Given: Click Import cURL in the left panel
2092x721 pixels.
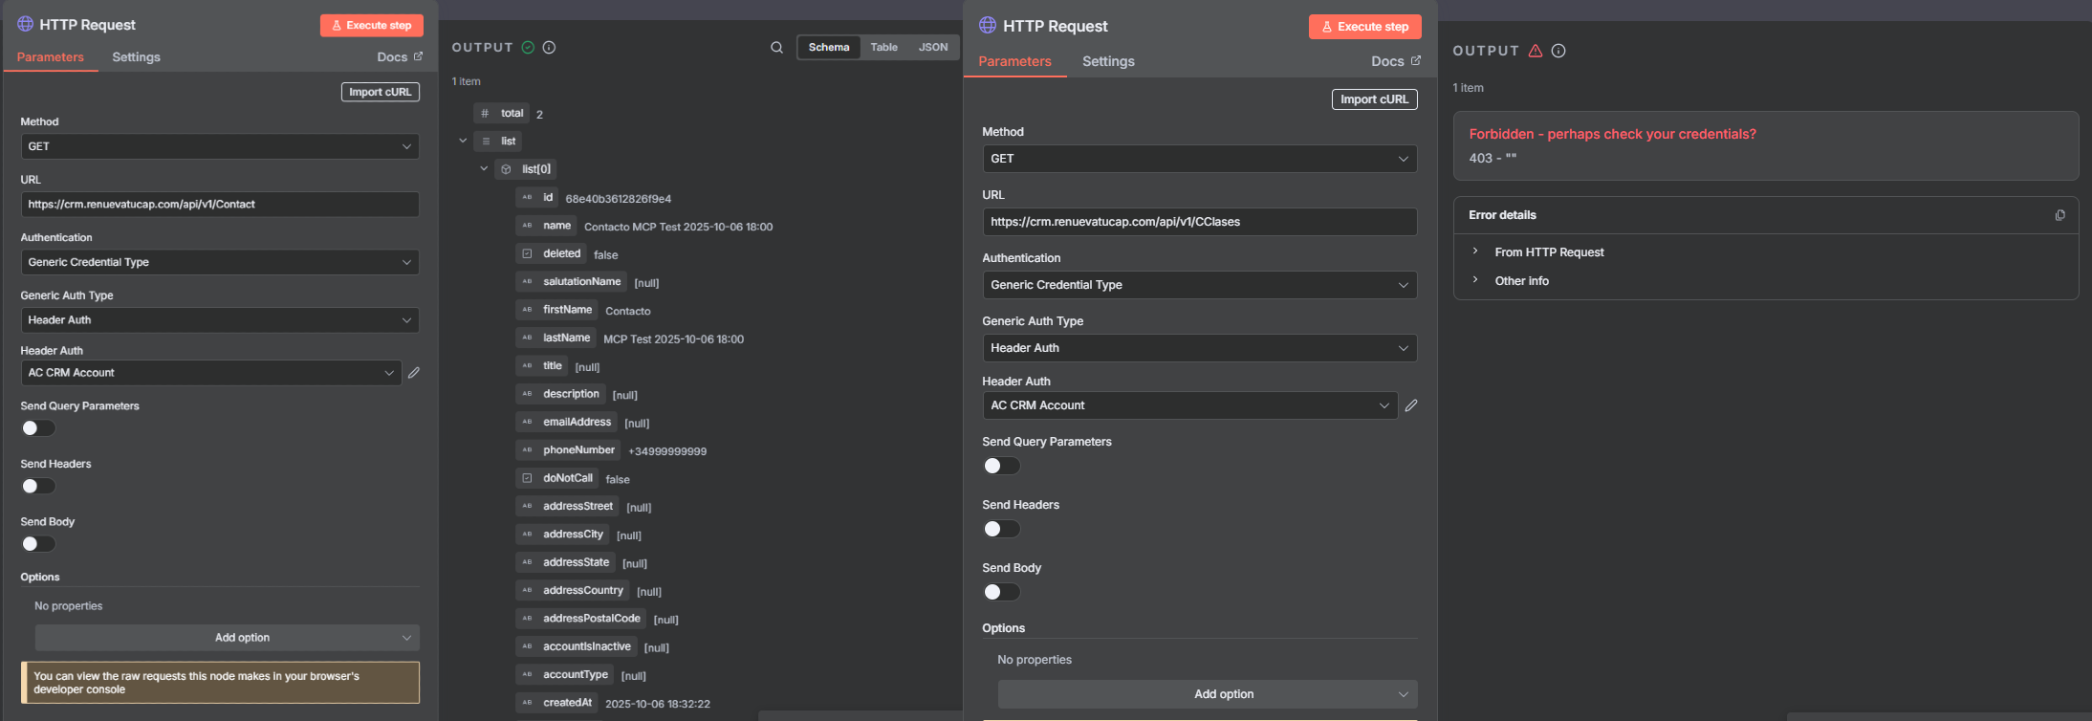Looking at the screenshot, I should coord(380,92).
